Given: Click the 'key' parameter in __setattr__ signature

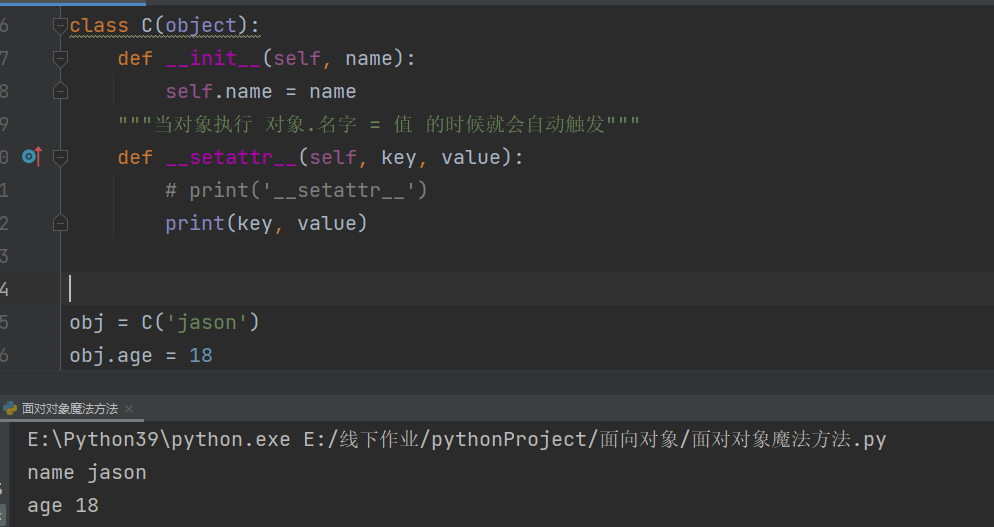Looking at the screenshot, I should (399, 157).
